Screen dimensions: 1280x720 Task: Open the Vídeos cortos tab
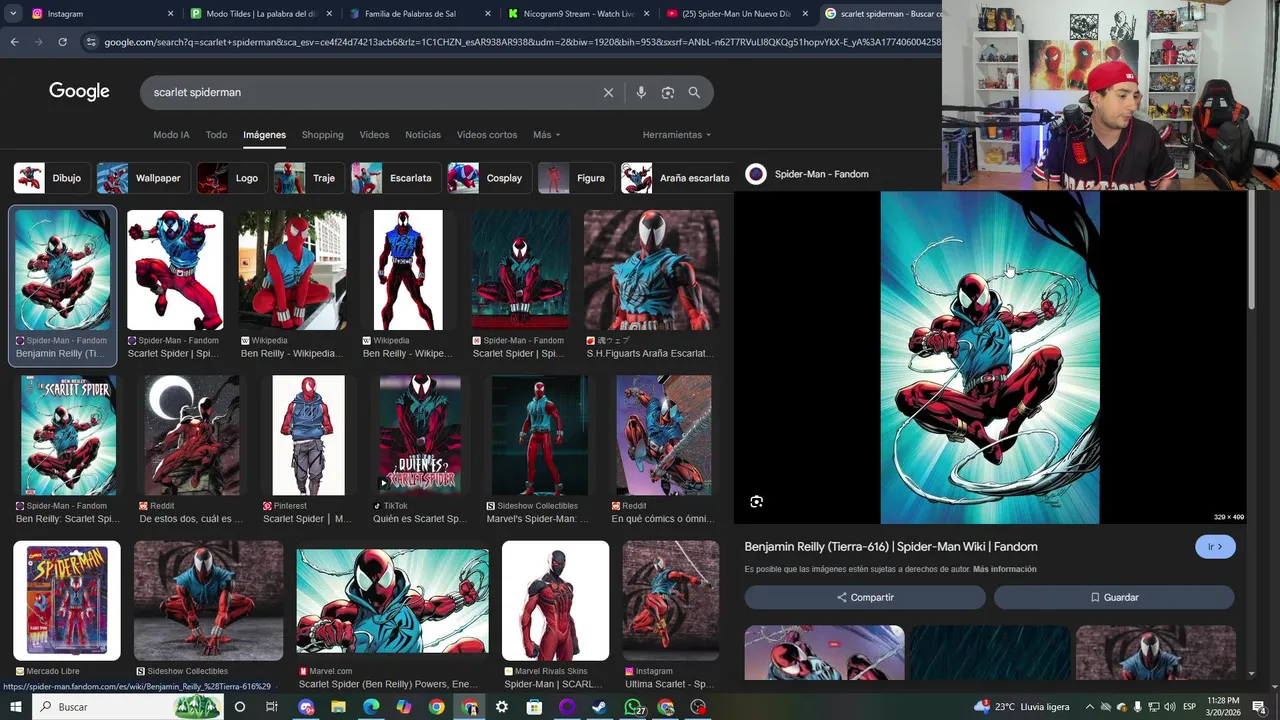(x=487, y=135)
